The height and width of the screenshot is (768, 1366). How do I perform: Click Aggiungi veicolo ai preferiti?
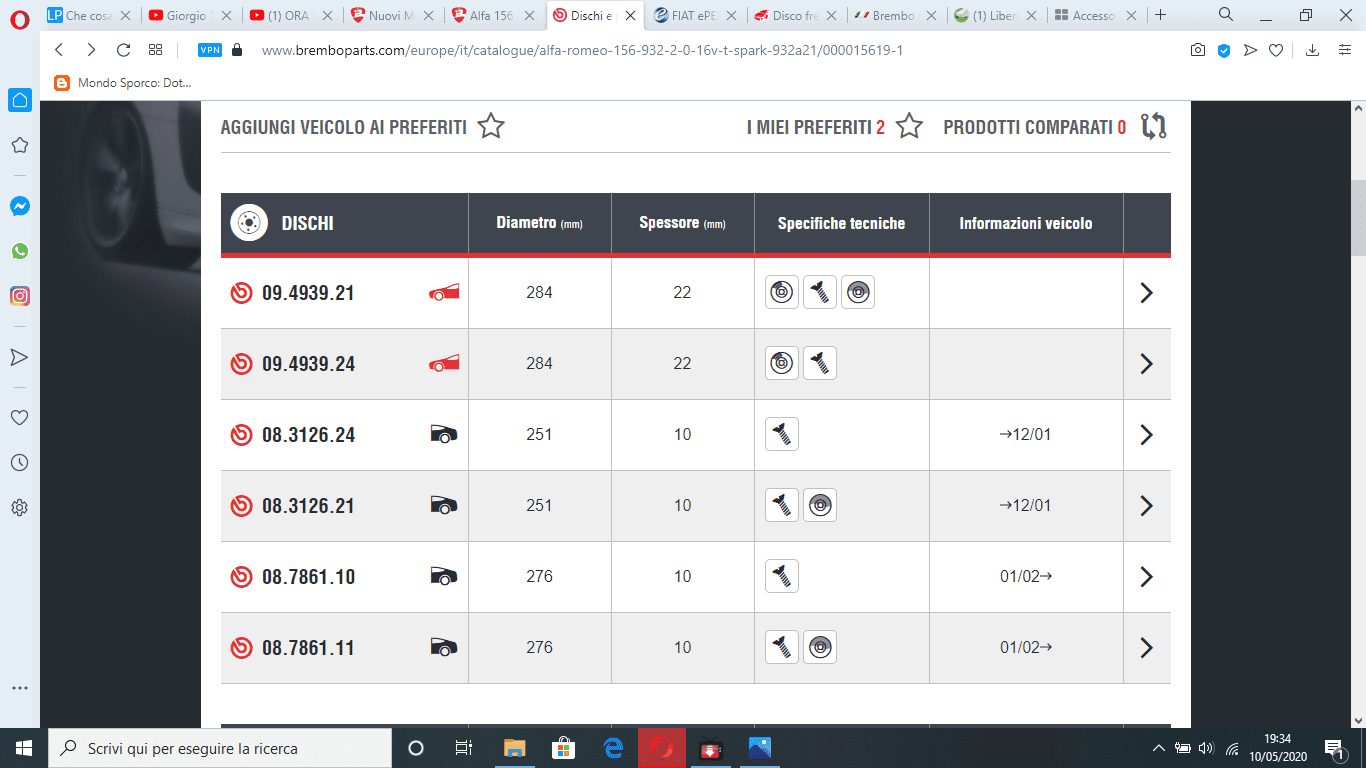pos(343,127)
